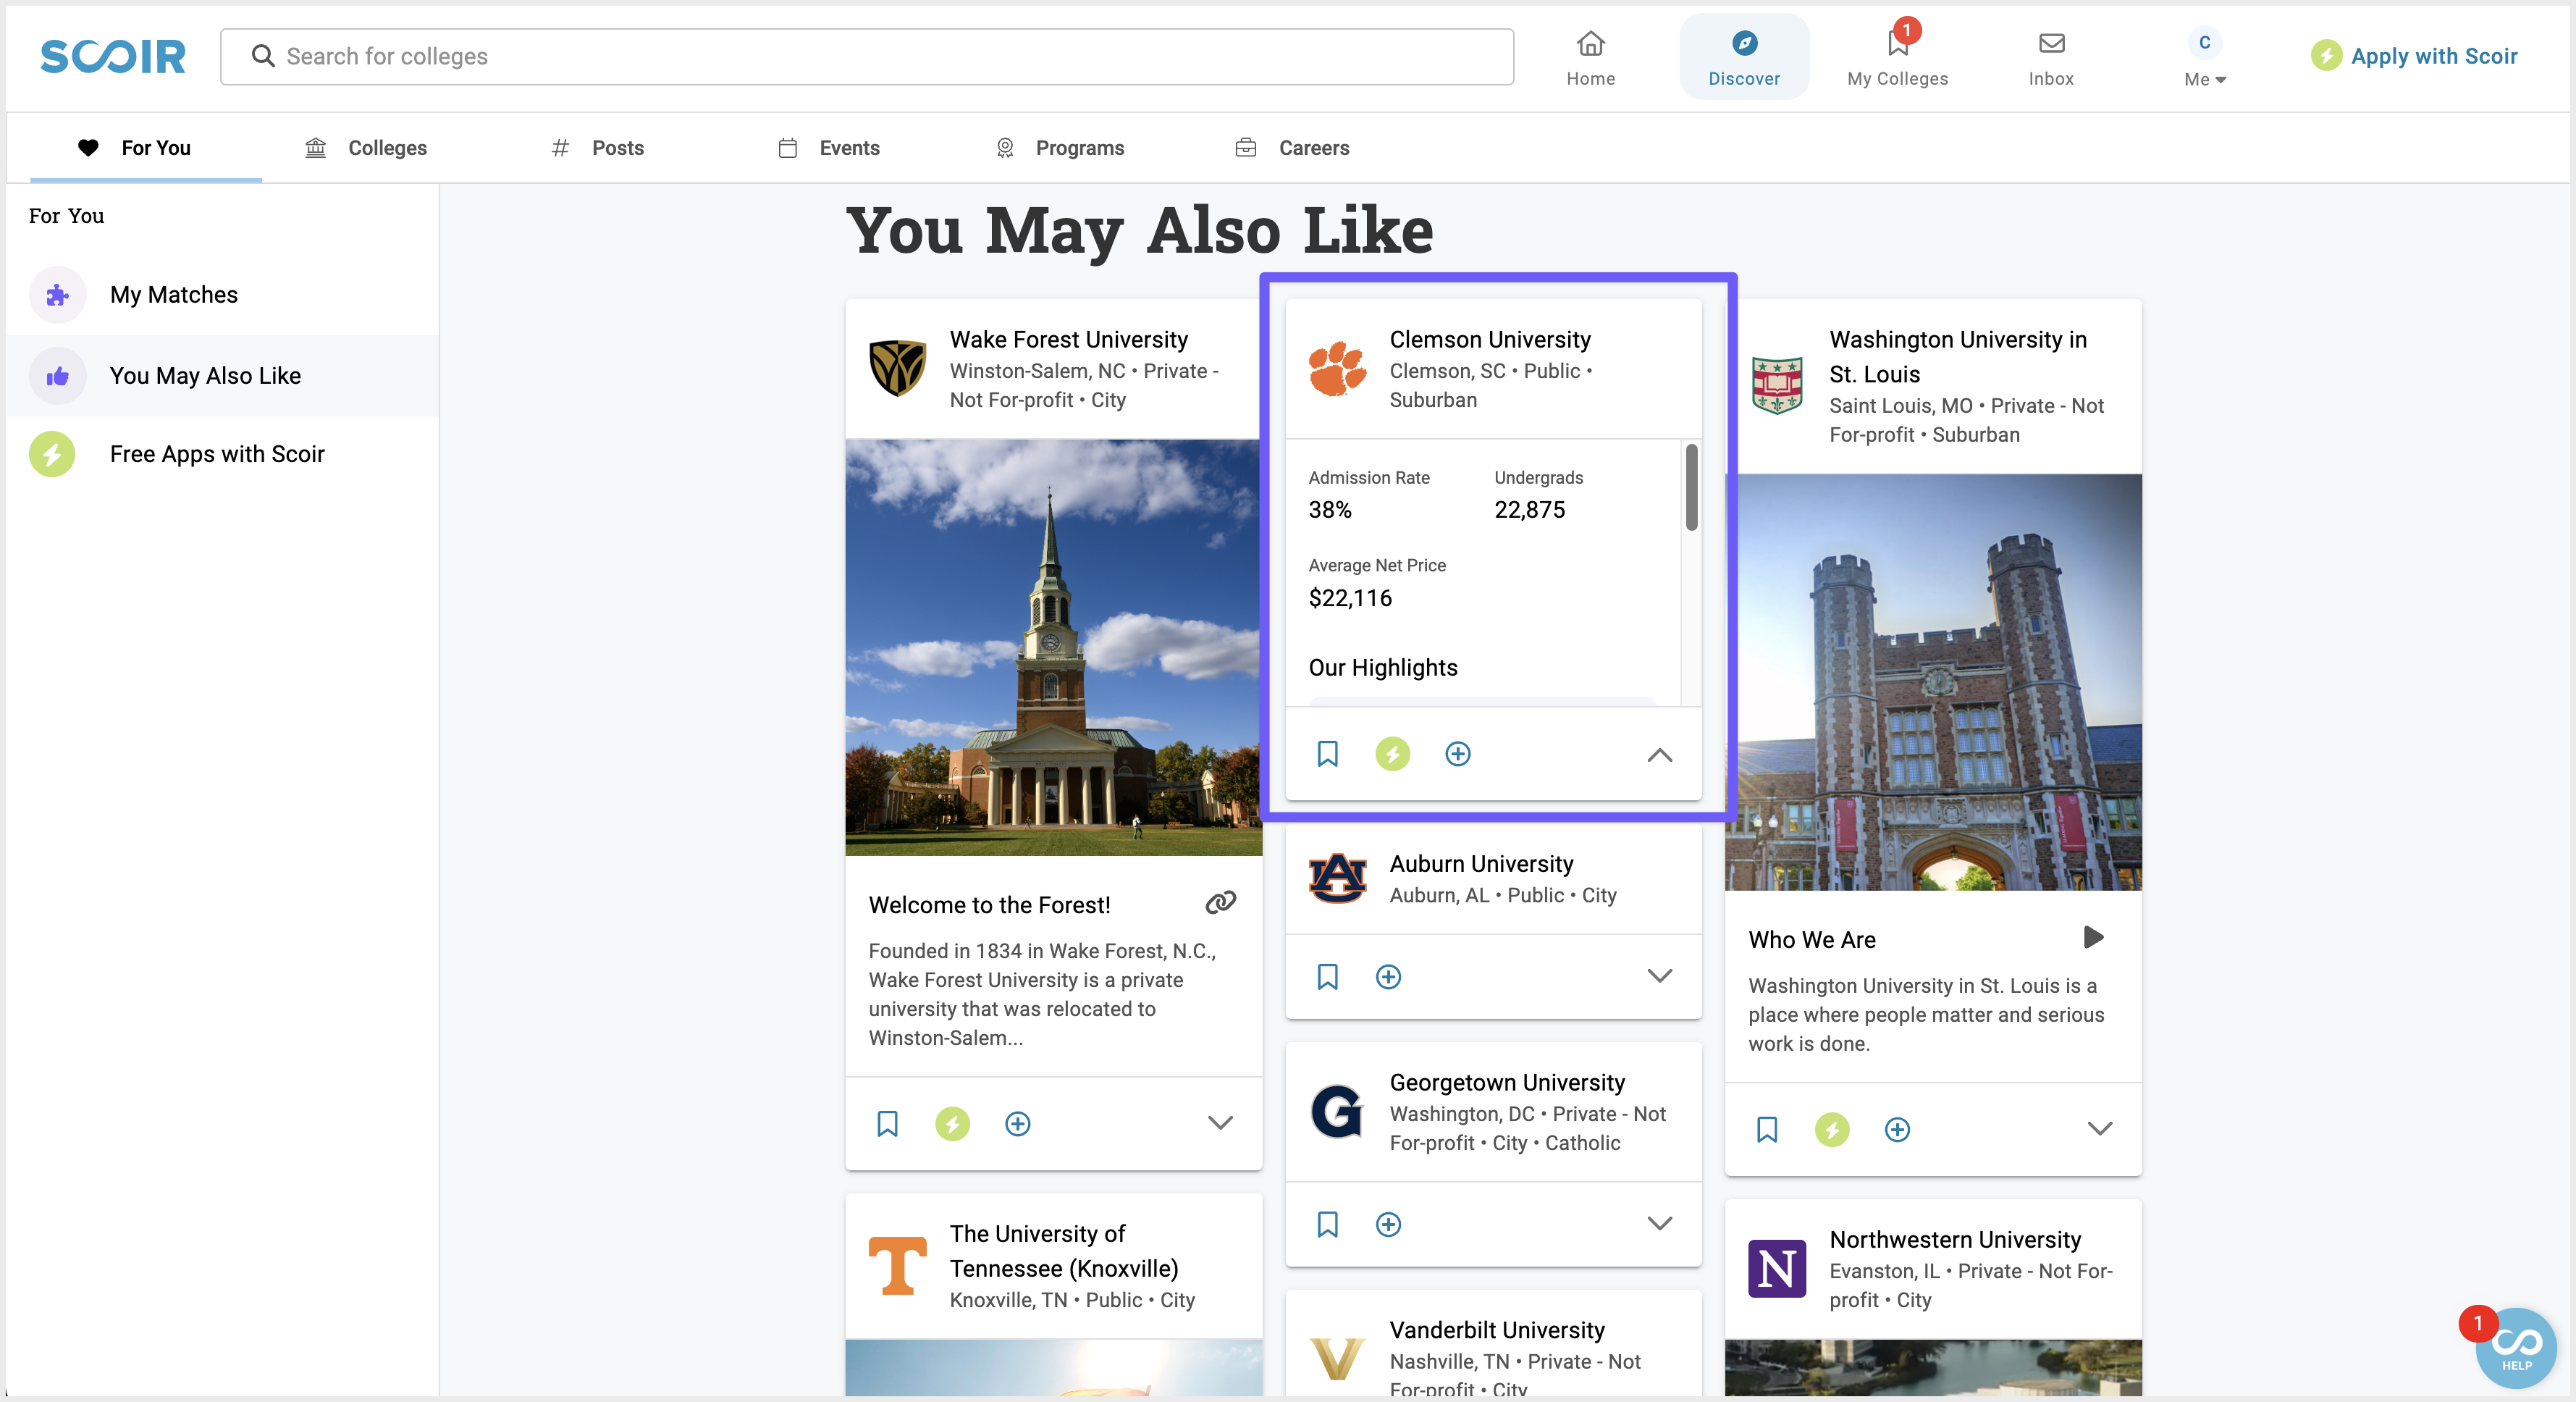Go to Home in top navigation

pos(1590,57)
